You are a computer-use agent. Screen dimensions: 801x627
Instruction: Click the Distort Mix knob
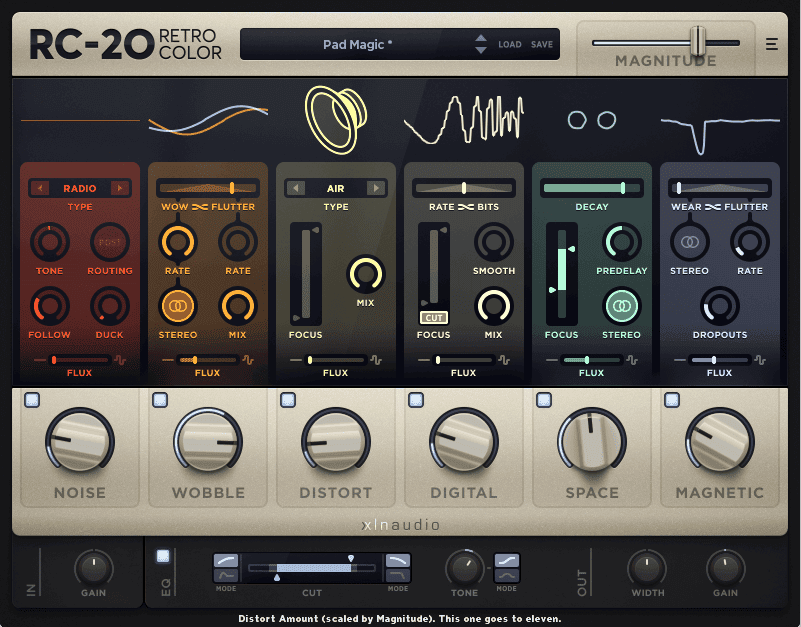(365, 274)
